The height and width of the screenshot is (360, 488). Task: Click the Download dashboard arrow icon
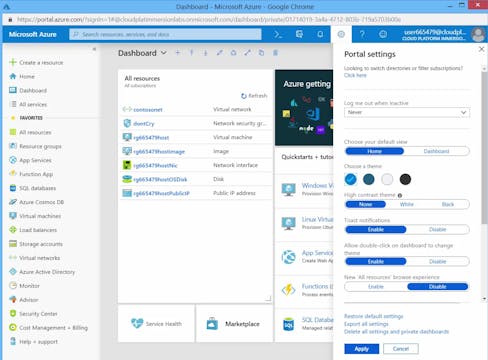point(205,53)
